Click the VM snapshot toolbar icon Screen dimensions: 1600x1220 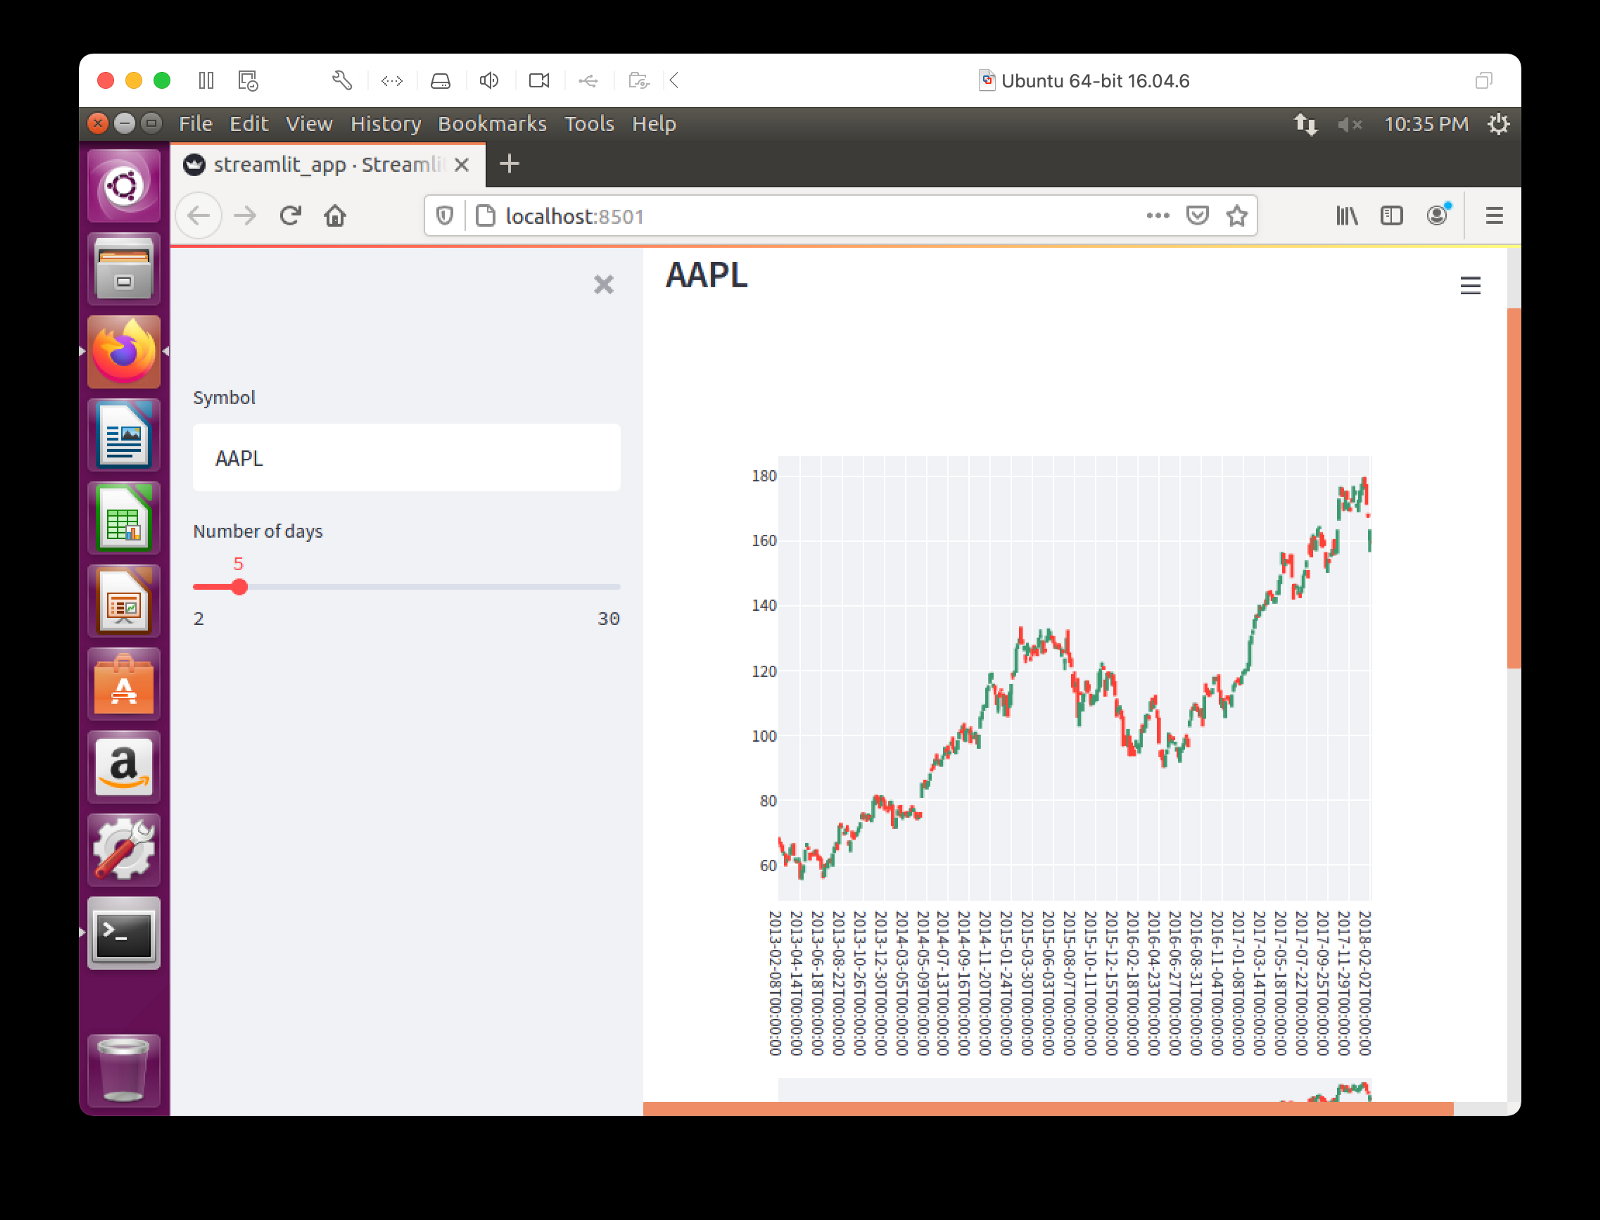tap(248, 80)
